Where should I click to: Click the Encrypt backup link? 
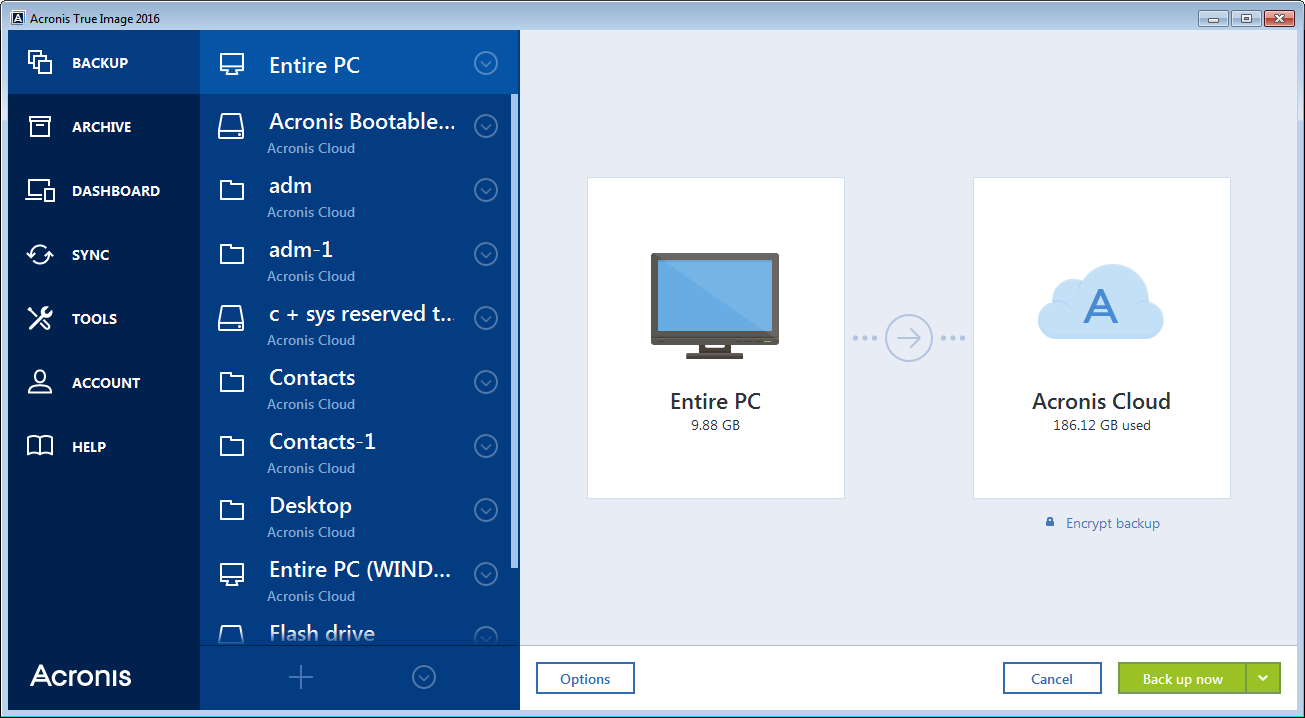coord(1112,523)
